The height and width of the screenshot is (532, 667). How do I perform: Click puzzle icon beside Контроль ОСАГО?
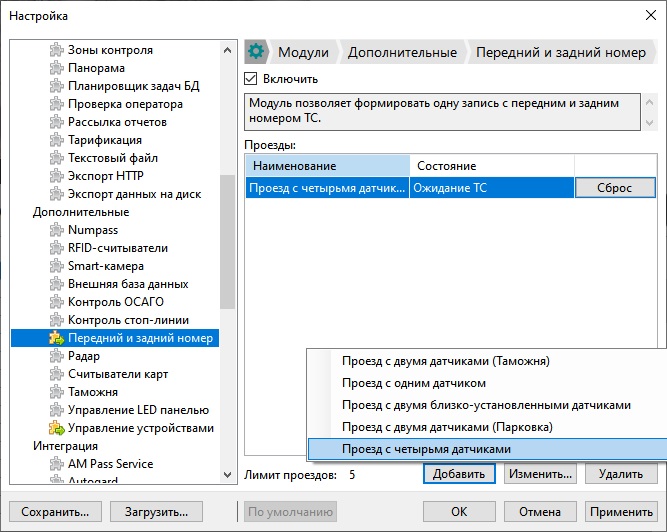57,302
